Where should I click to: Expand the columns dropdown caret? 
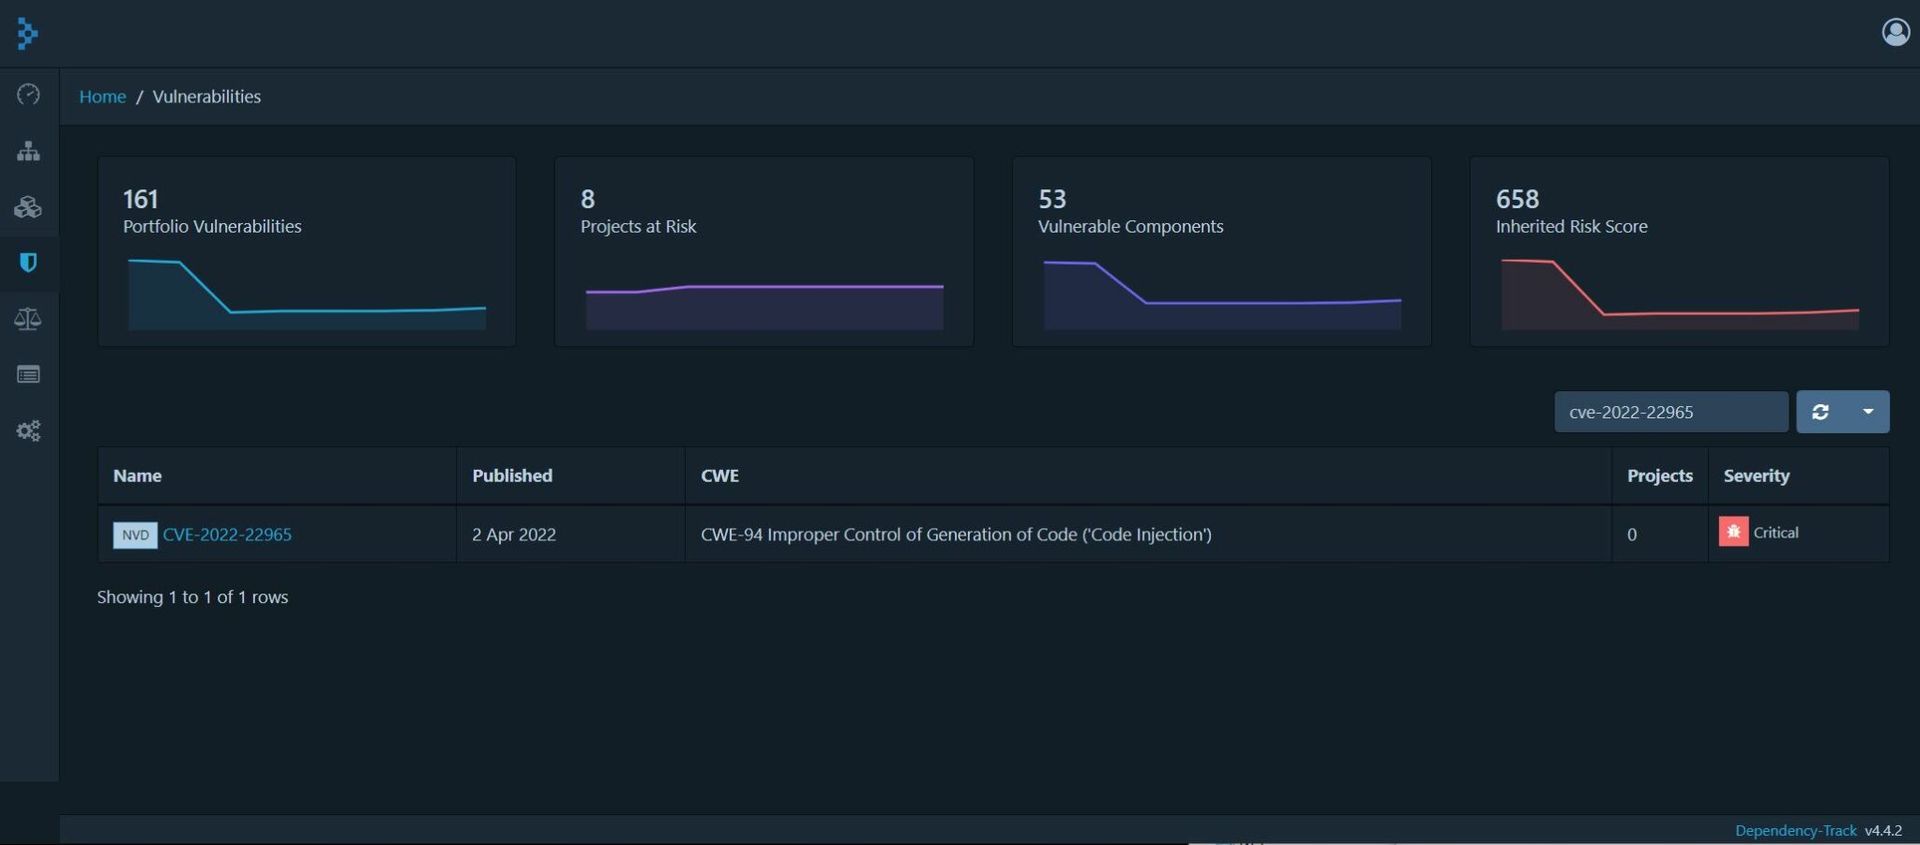1868,412
